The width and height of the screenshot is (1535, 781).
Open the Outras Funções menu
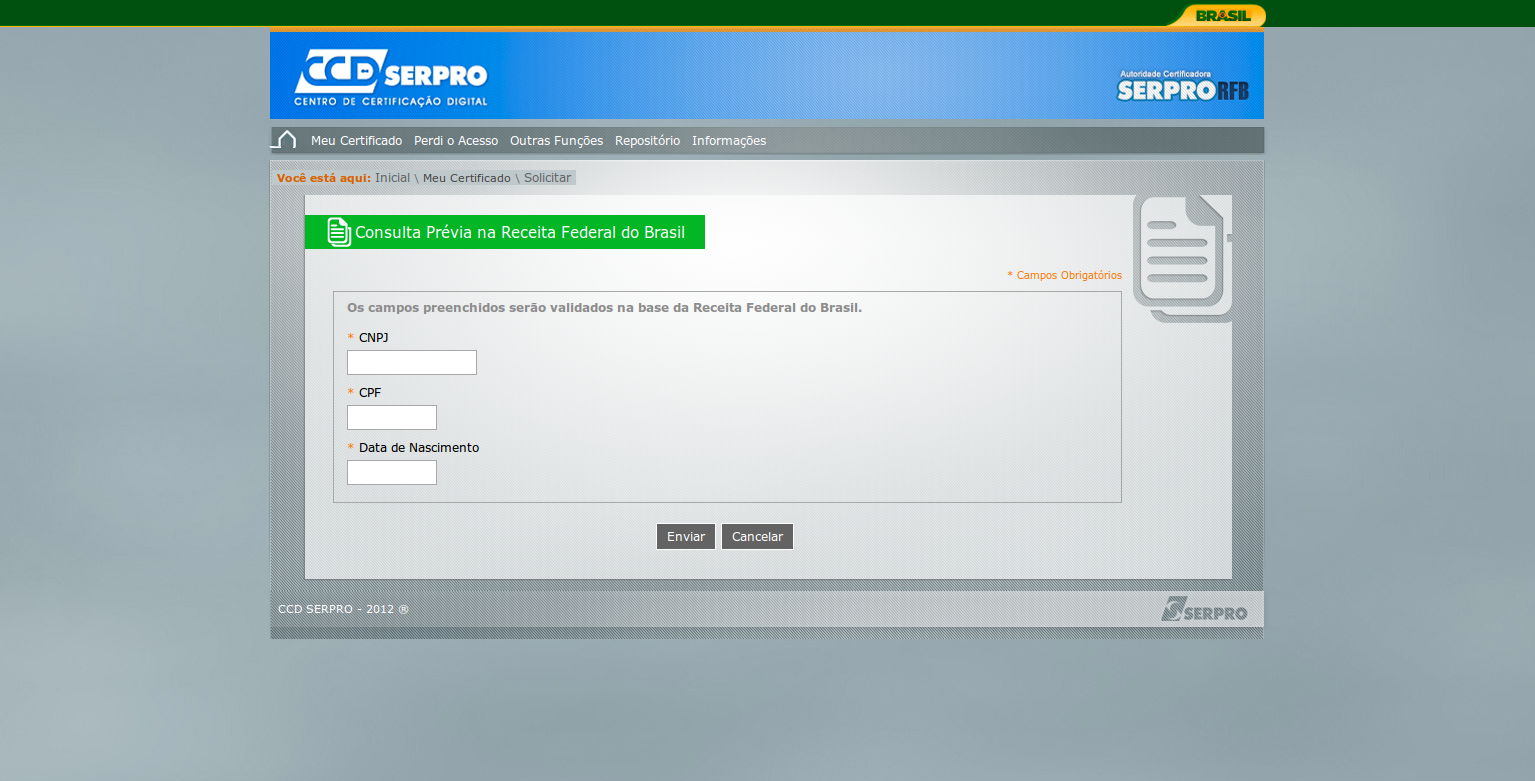pos(556,141)
